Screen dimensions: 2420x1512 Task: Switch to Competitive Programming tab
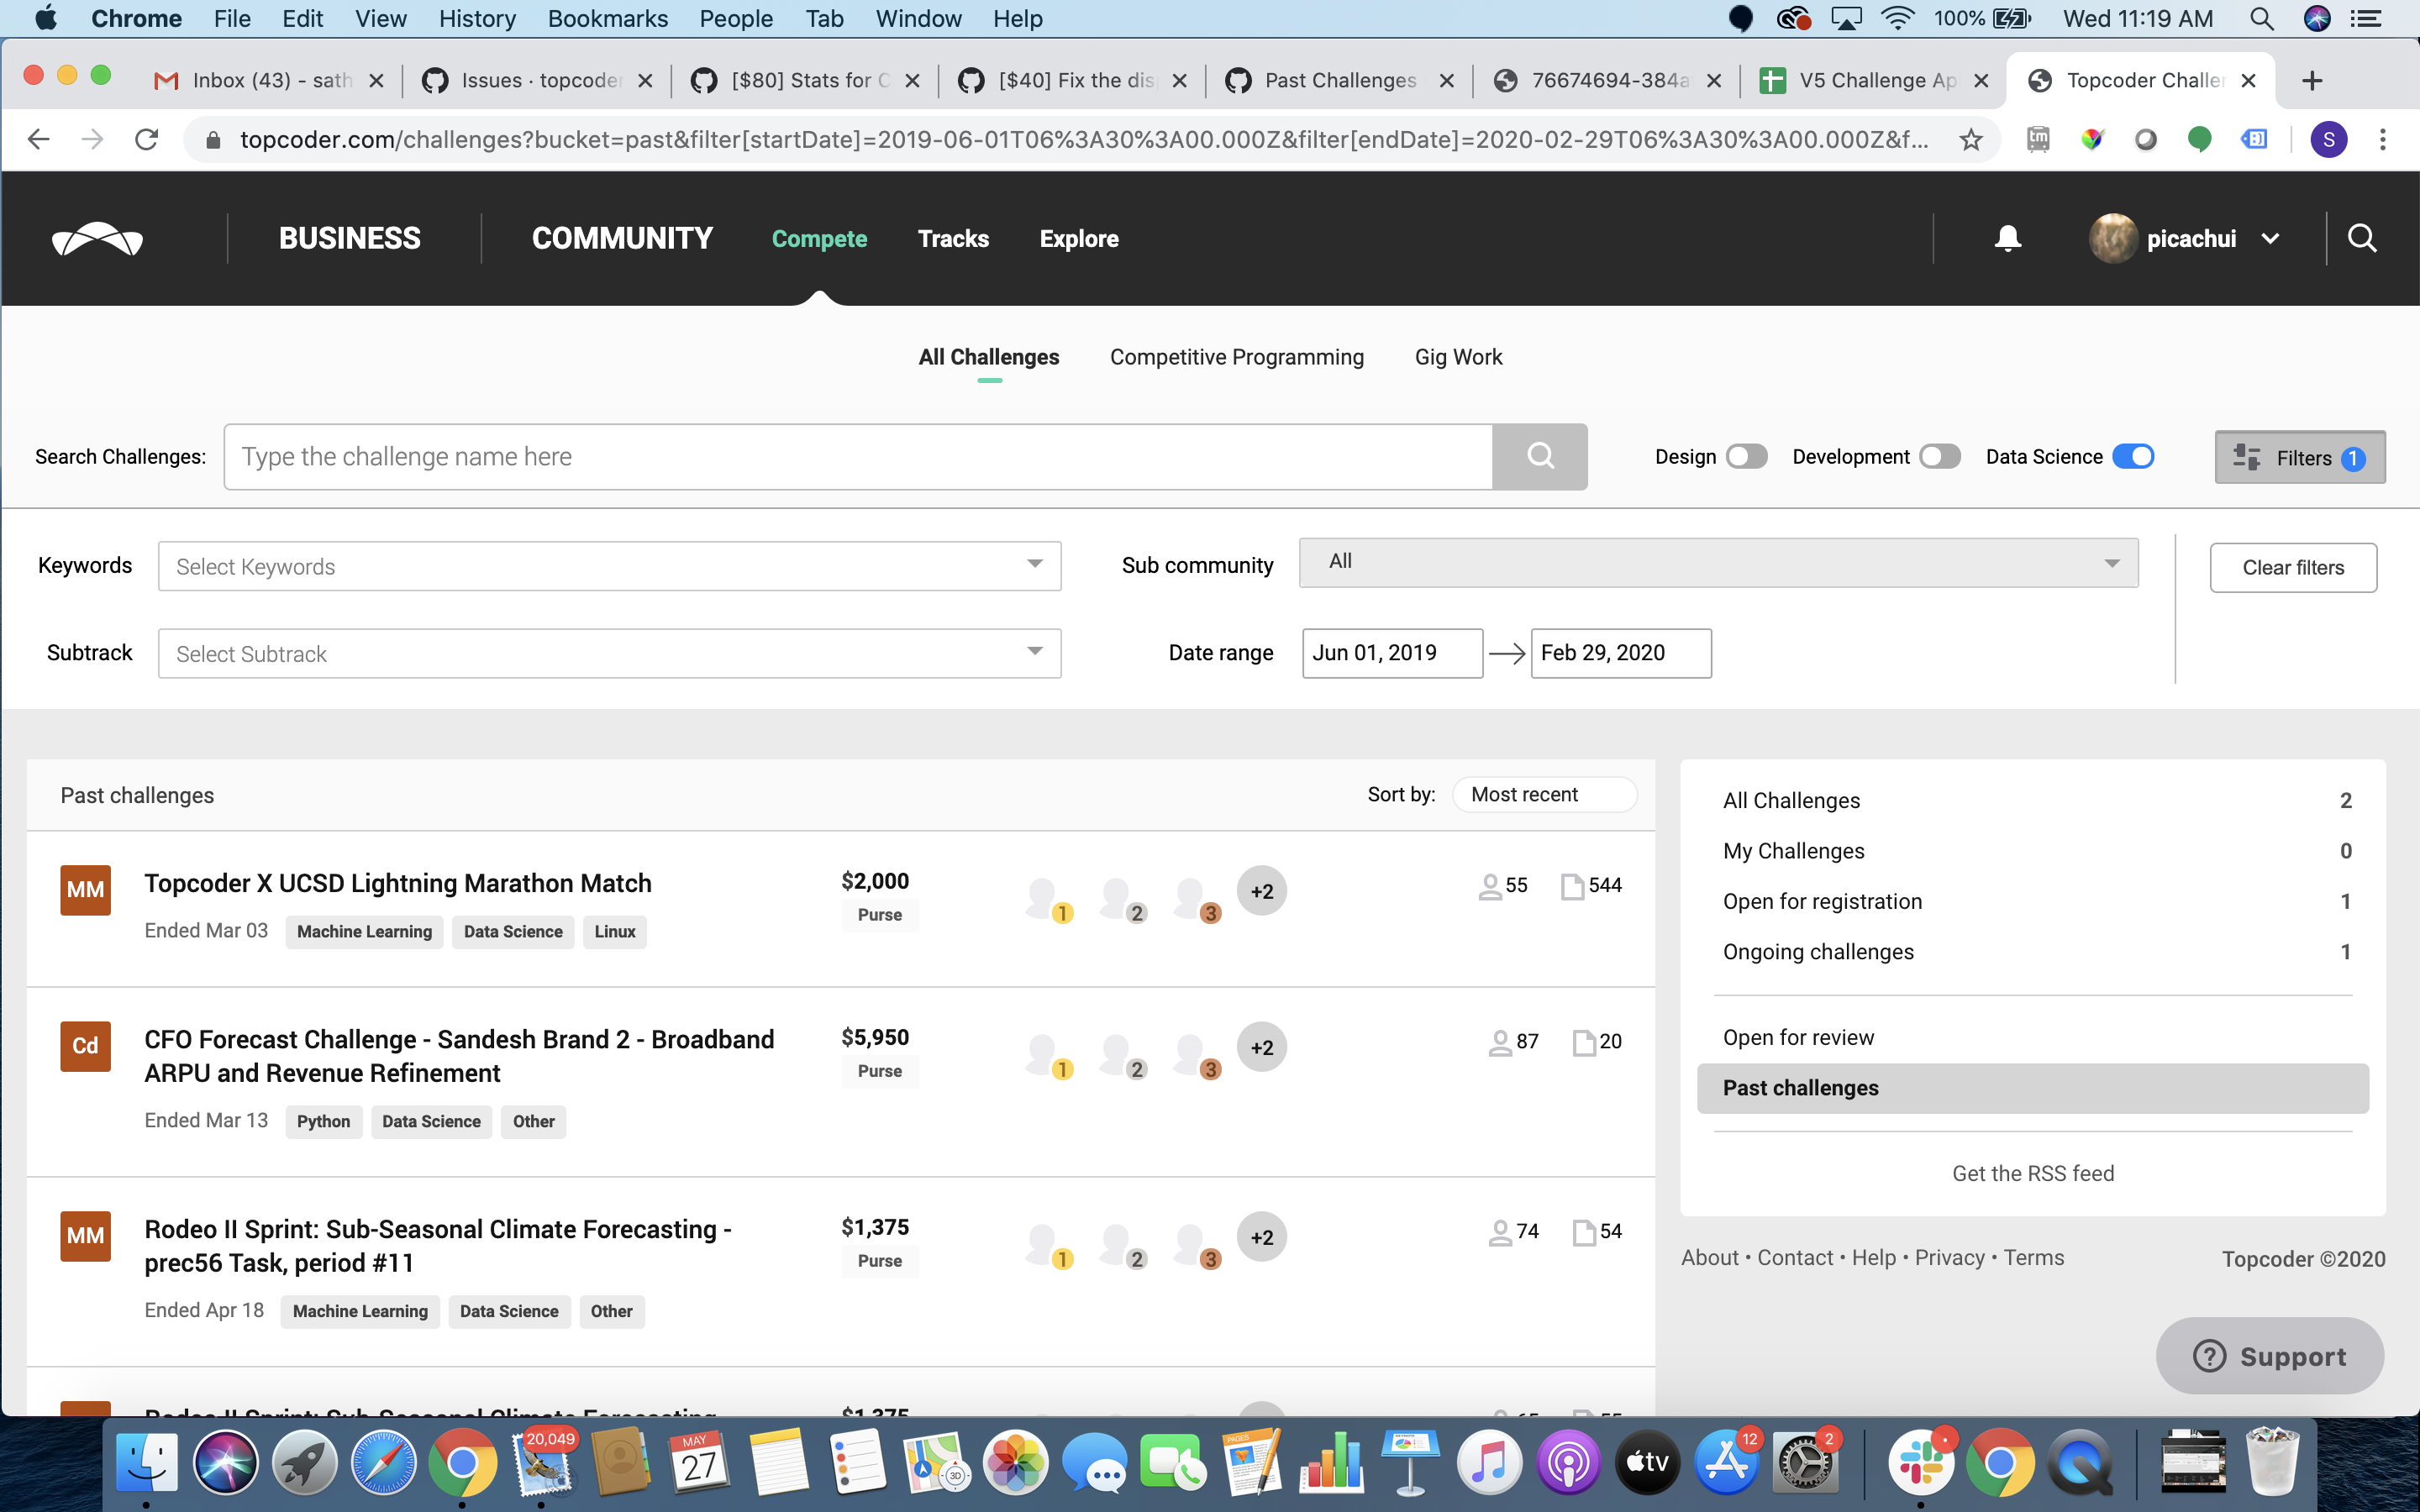coord(1236,357)
